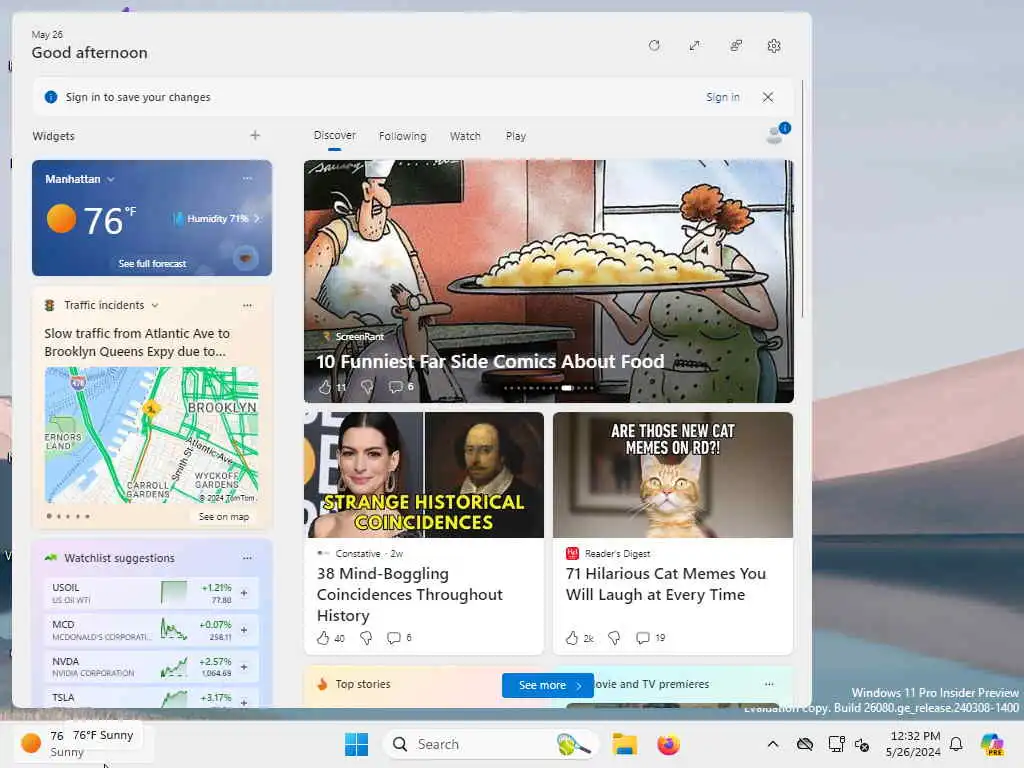Screen dimensions: 1024x768
Task: Open weather animated character icon
Action: click(x=246, y=258)
